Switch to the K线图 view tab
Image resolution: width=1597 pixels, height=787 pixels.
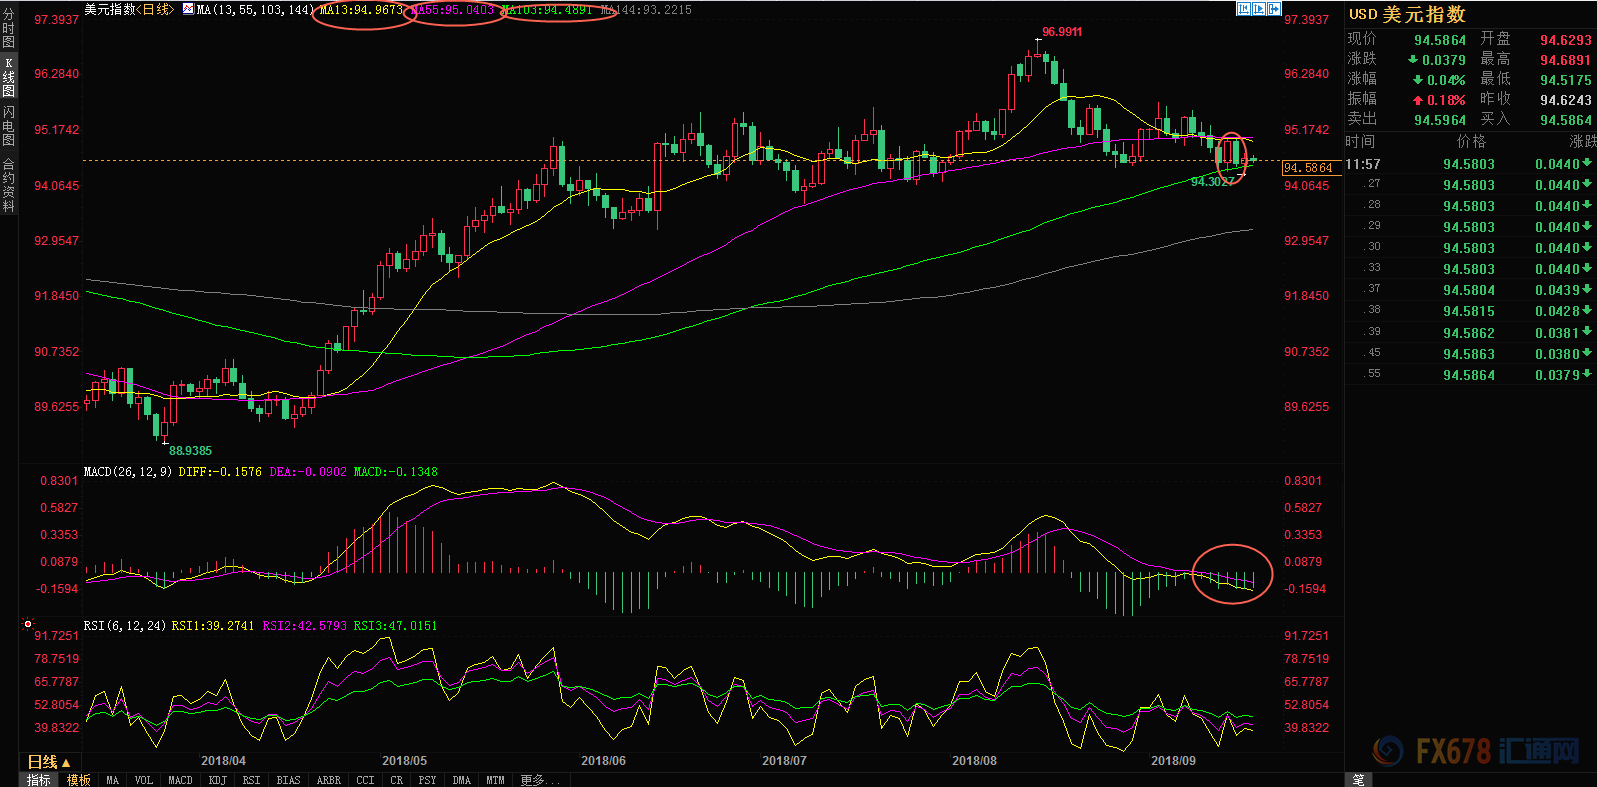point(9,77)
